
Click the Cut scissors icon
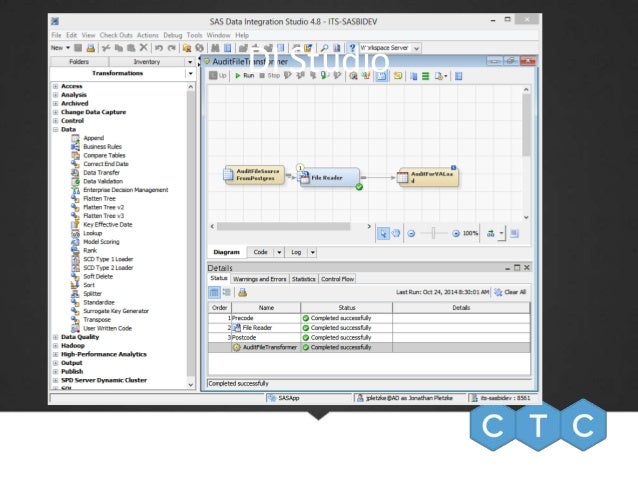[x=106, y=48]
